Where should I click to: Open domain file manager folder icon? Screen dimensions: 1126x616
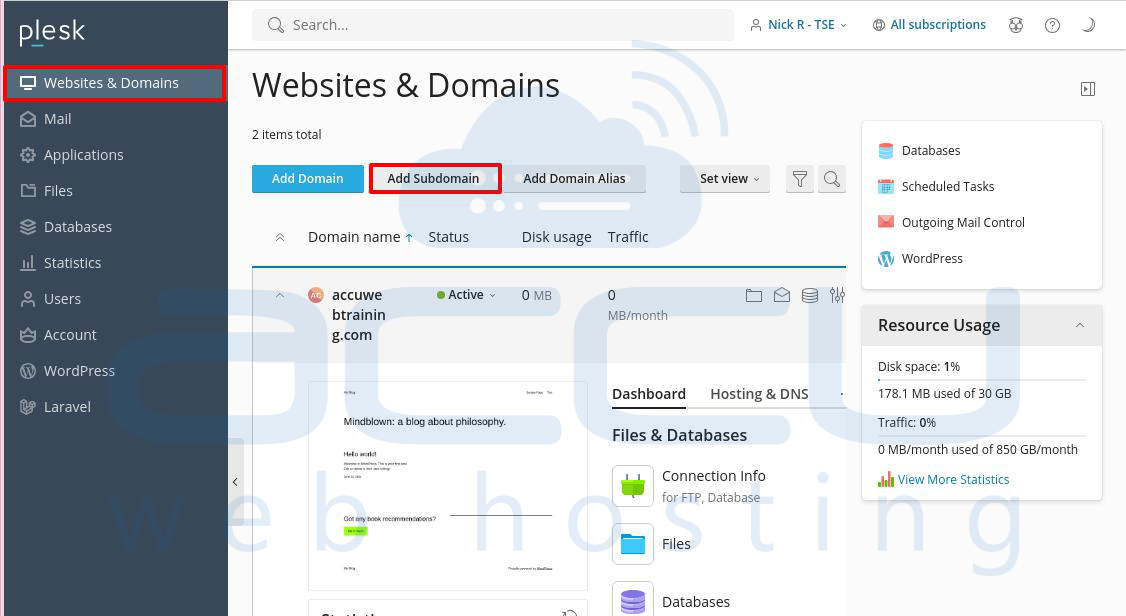coord(753,295)
